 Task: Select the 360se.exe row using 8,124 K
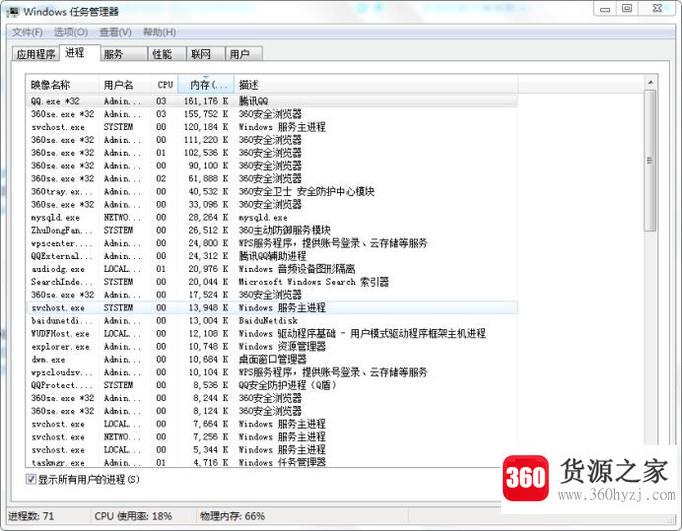coord(272,411)
